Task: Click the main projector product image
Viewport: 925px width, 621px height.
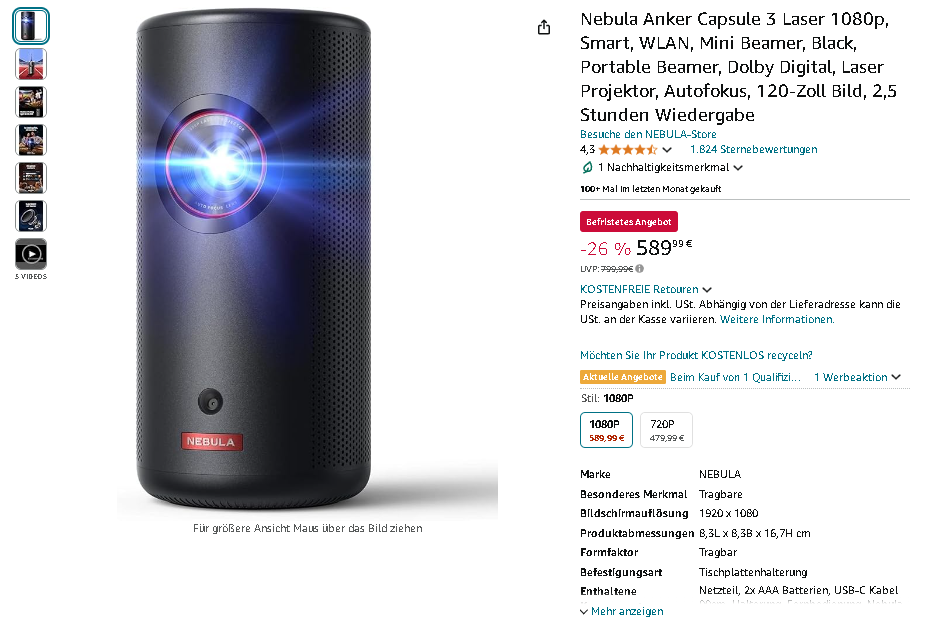Action: pos(254,259)
